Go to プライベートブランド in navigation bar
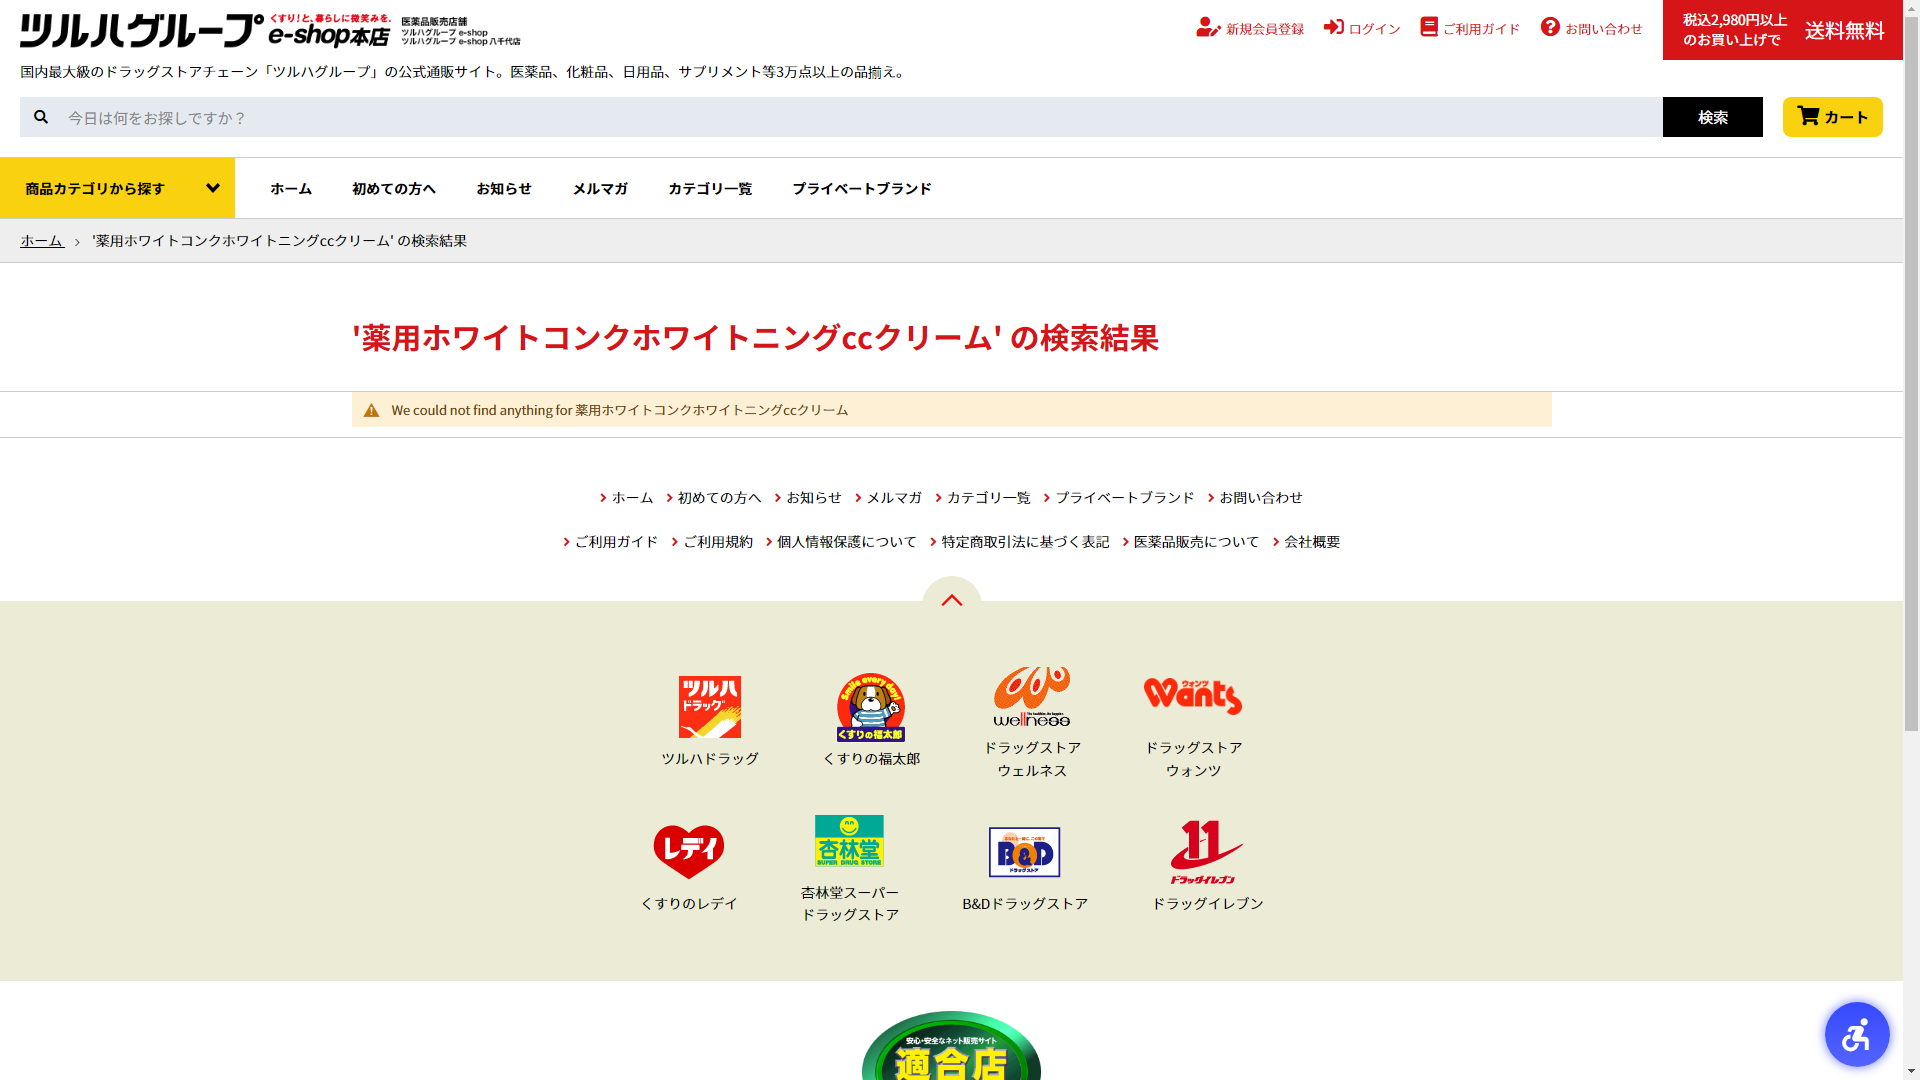Screen dimensions: 1920x1080 click(861, 188)
